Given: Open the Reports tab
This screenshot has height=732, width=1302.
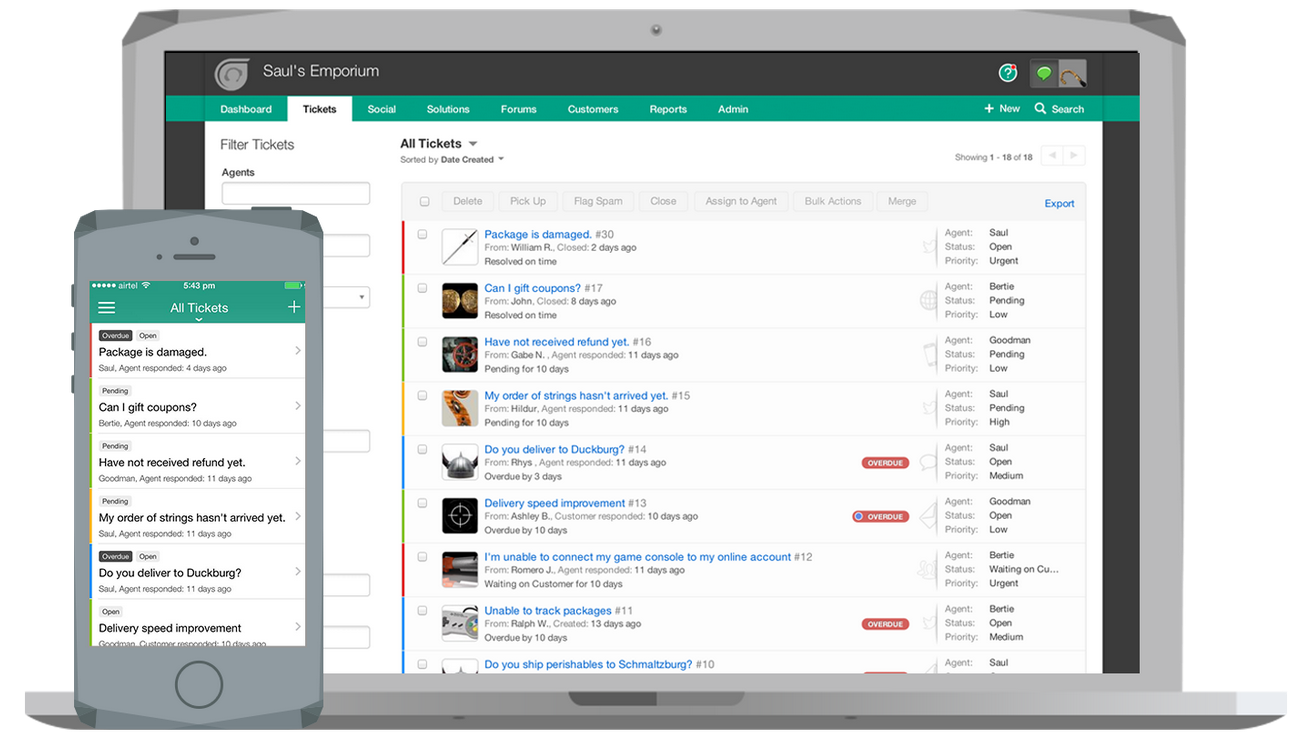Looking at the screenshot, I should point(668,109).
